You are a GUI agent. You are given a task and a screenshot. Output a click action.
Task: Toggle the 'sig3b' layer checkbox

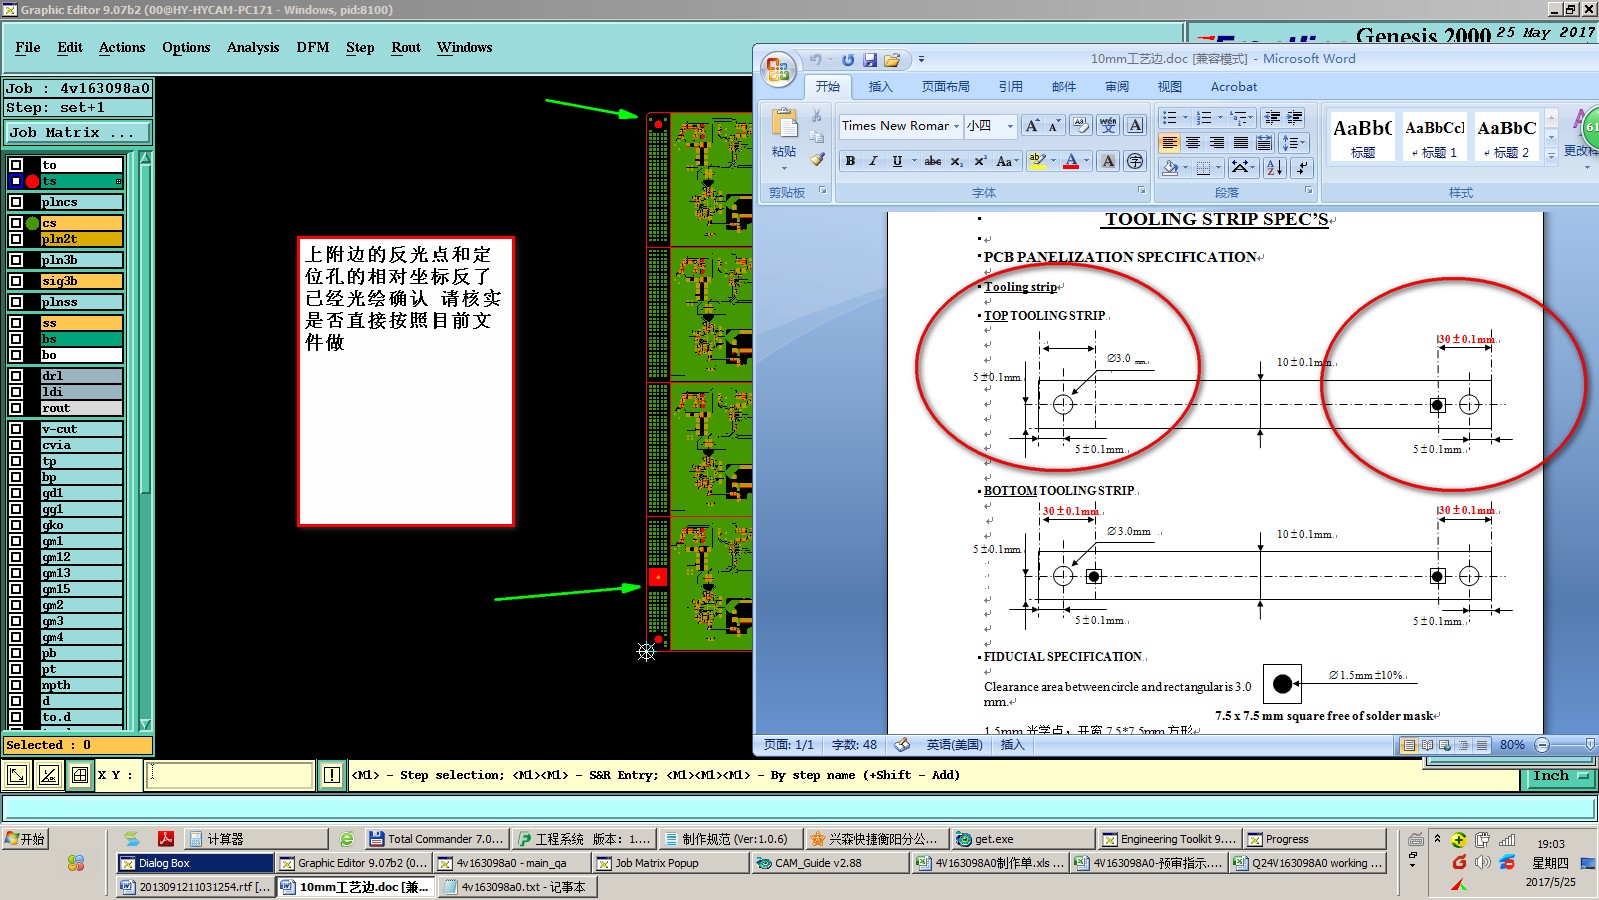pyautogui.click(x=16, y=281)
